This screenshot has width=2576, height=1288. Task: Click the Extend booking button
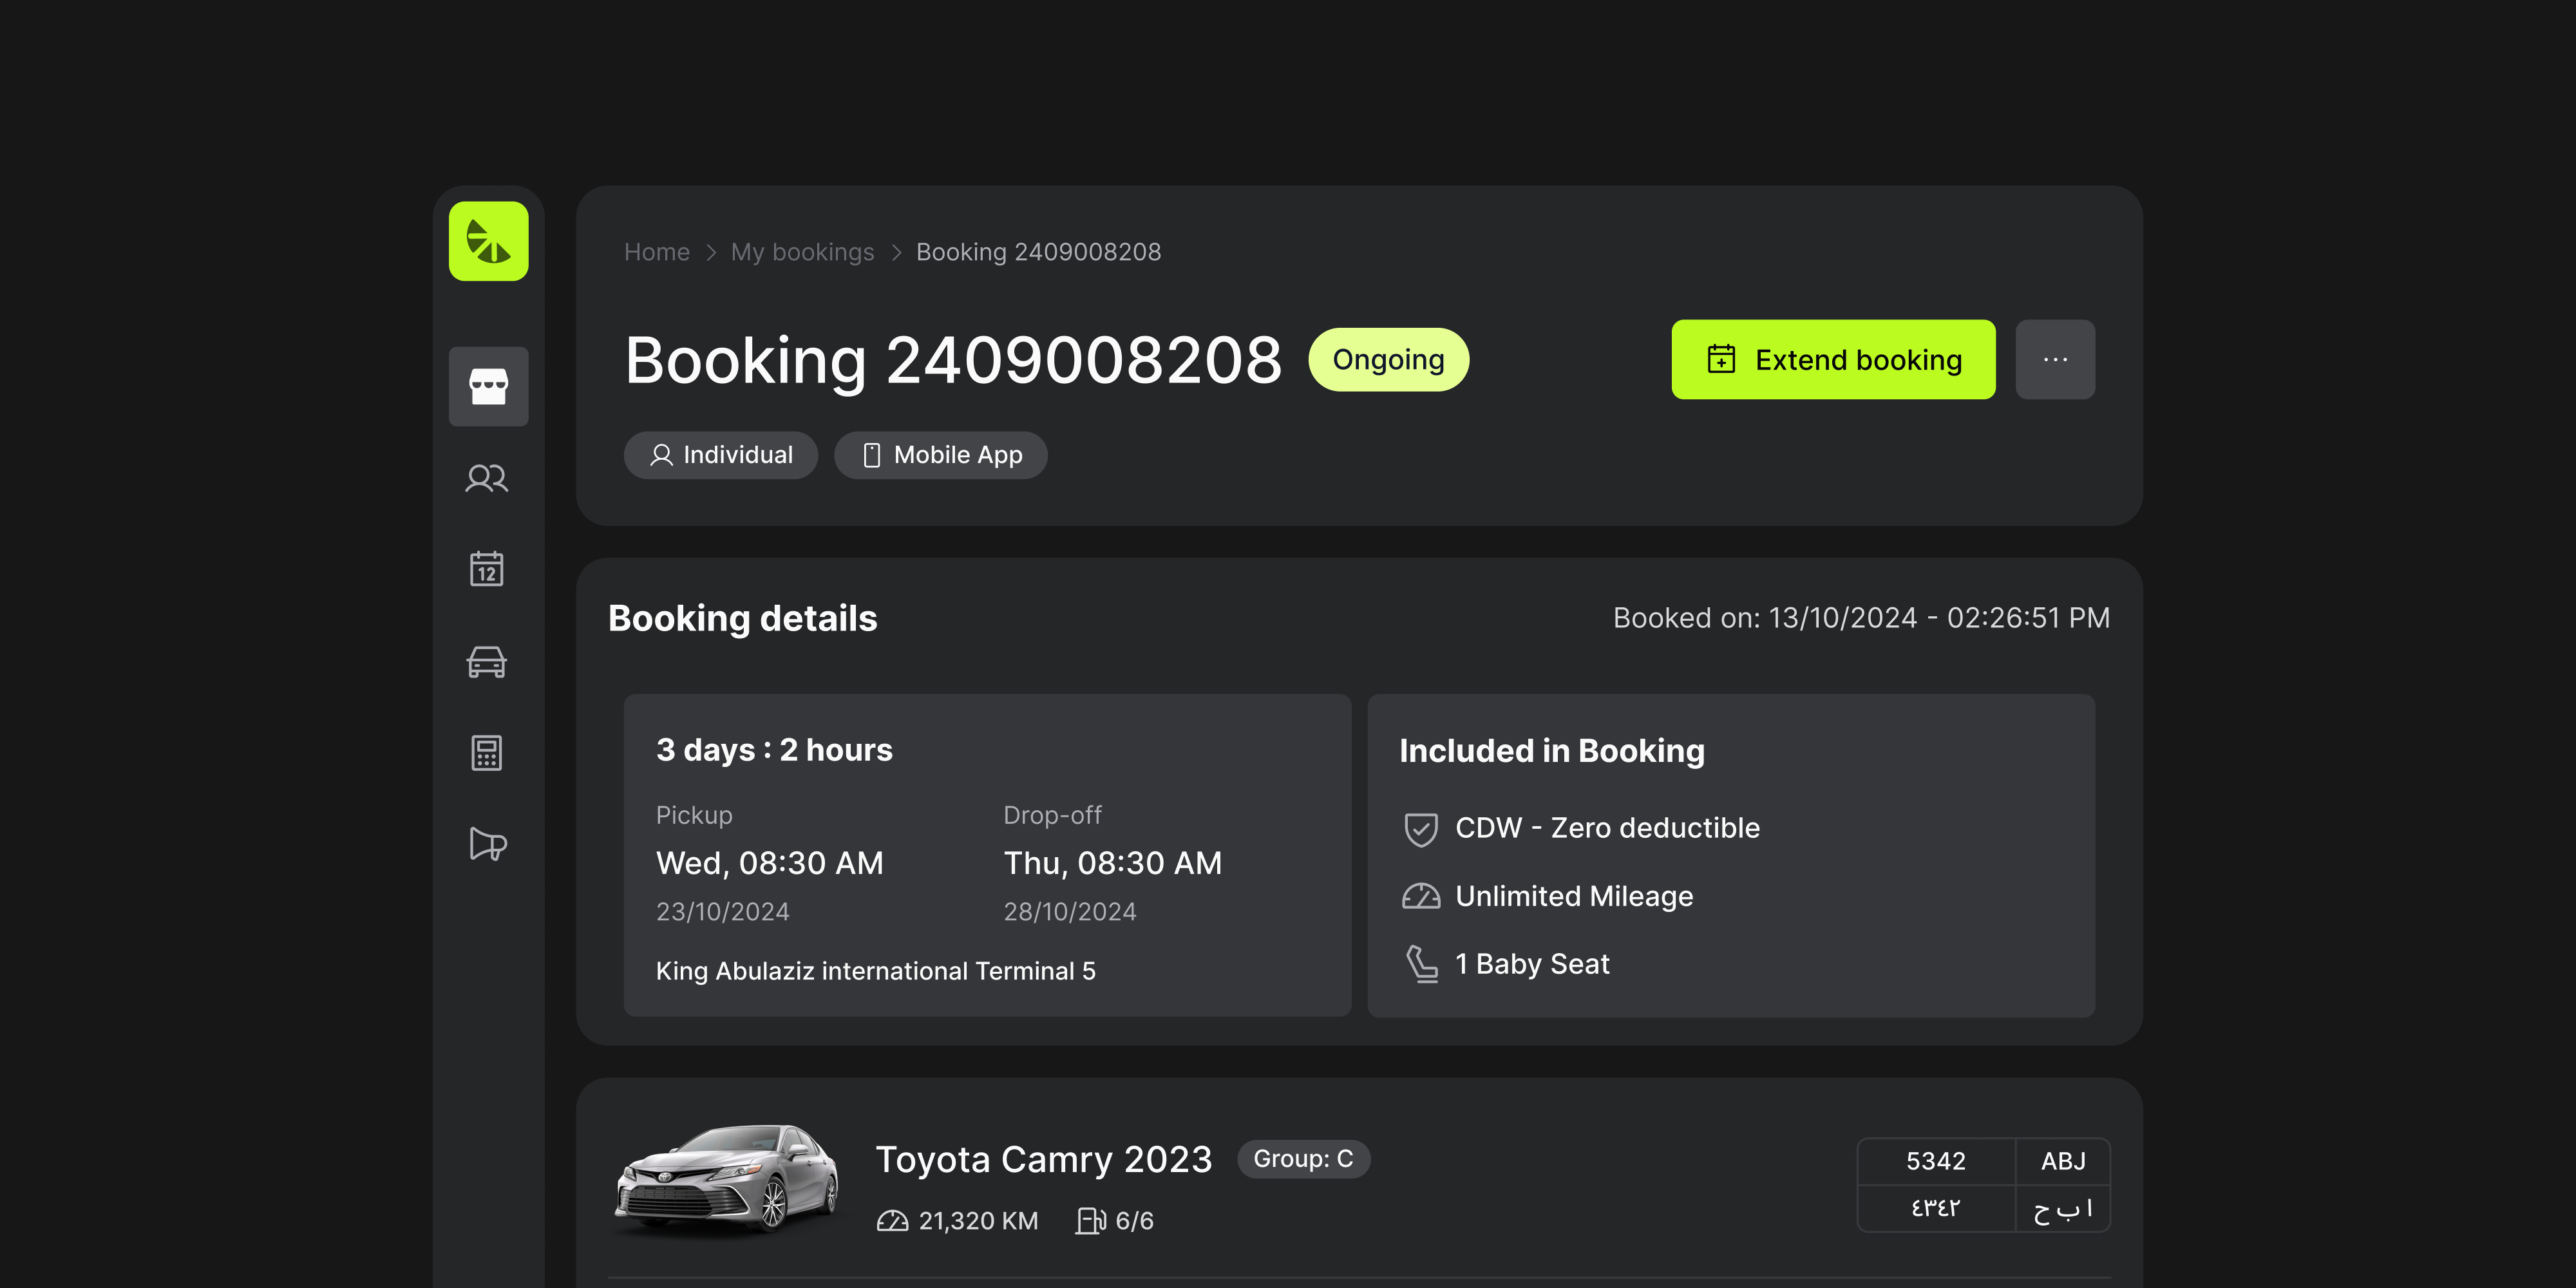click(1832, 360)
